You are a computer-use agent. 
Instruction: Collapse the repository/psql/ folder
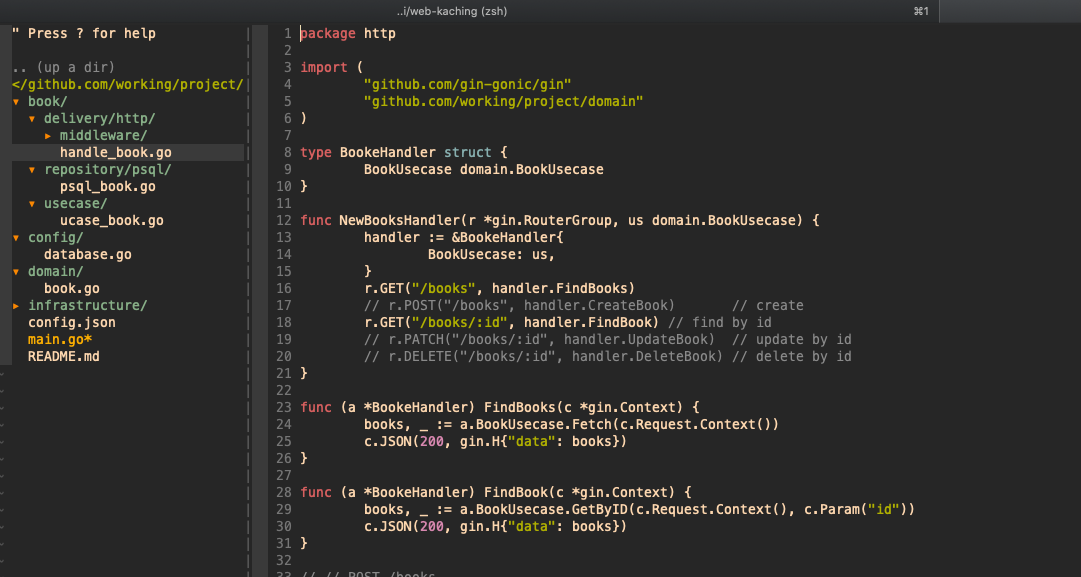pyautogui.click(x=78, y=169)
